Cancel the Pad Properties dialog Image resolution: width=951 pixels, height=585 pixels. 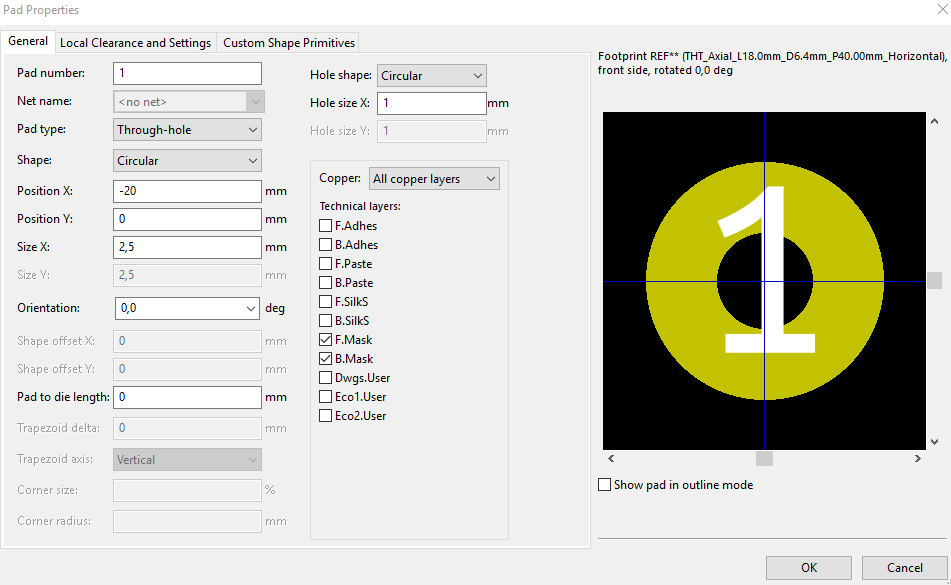point(903,567)
